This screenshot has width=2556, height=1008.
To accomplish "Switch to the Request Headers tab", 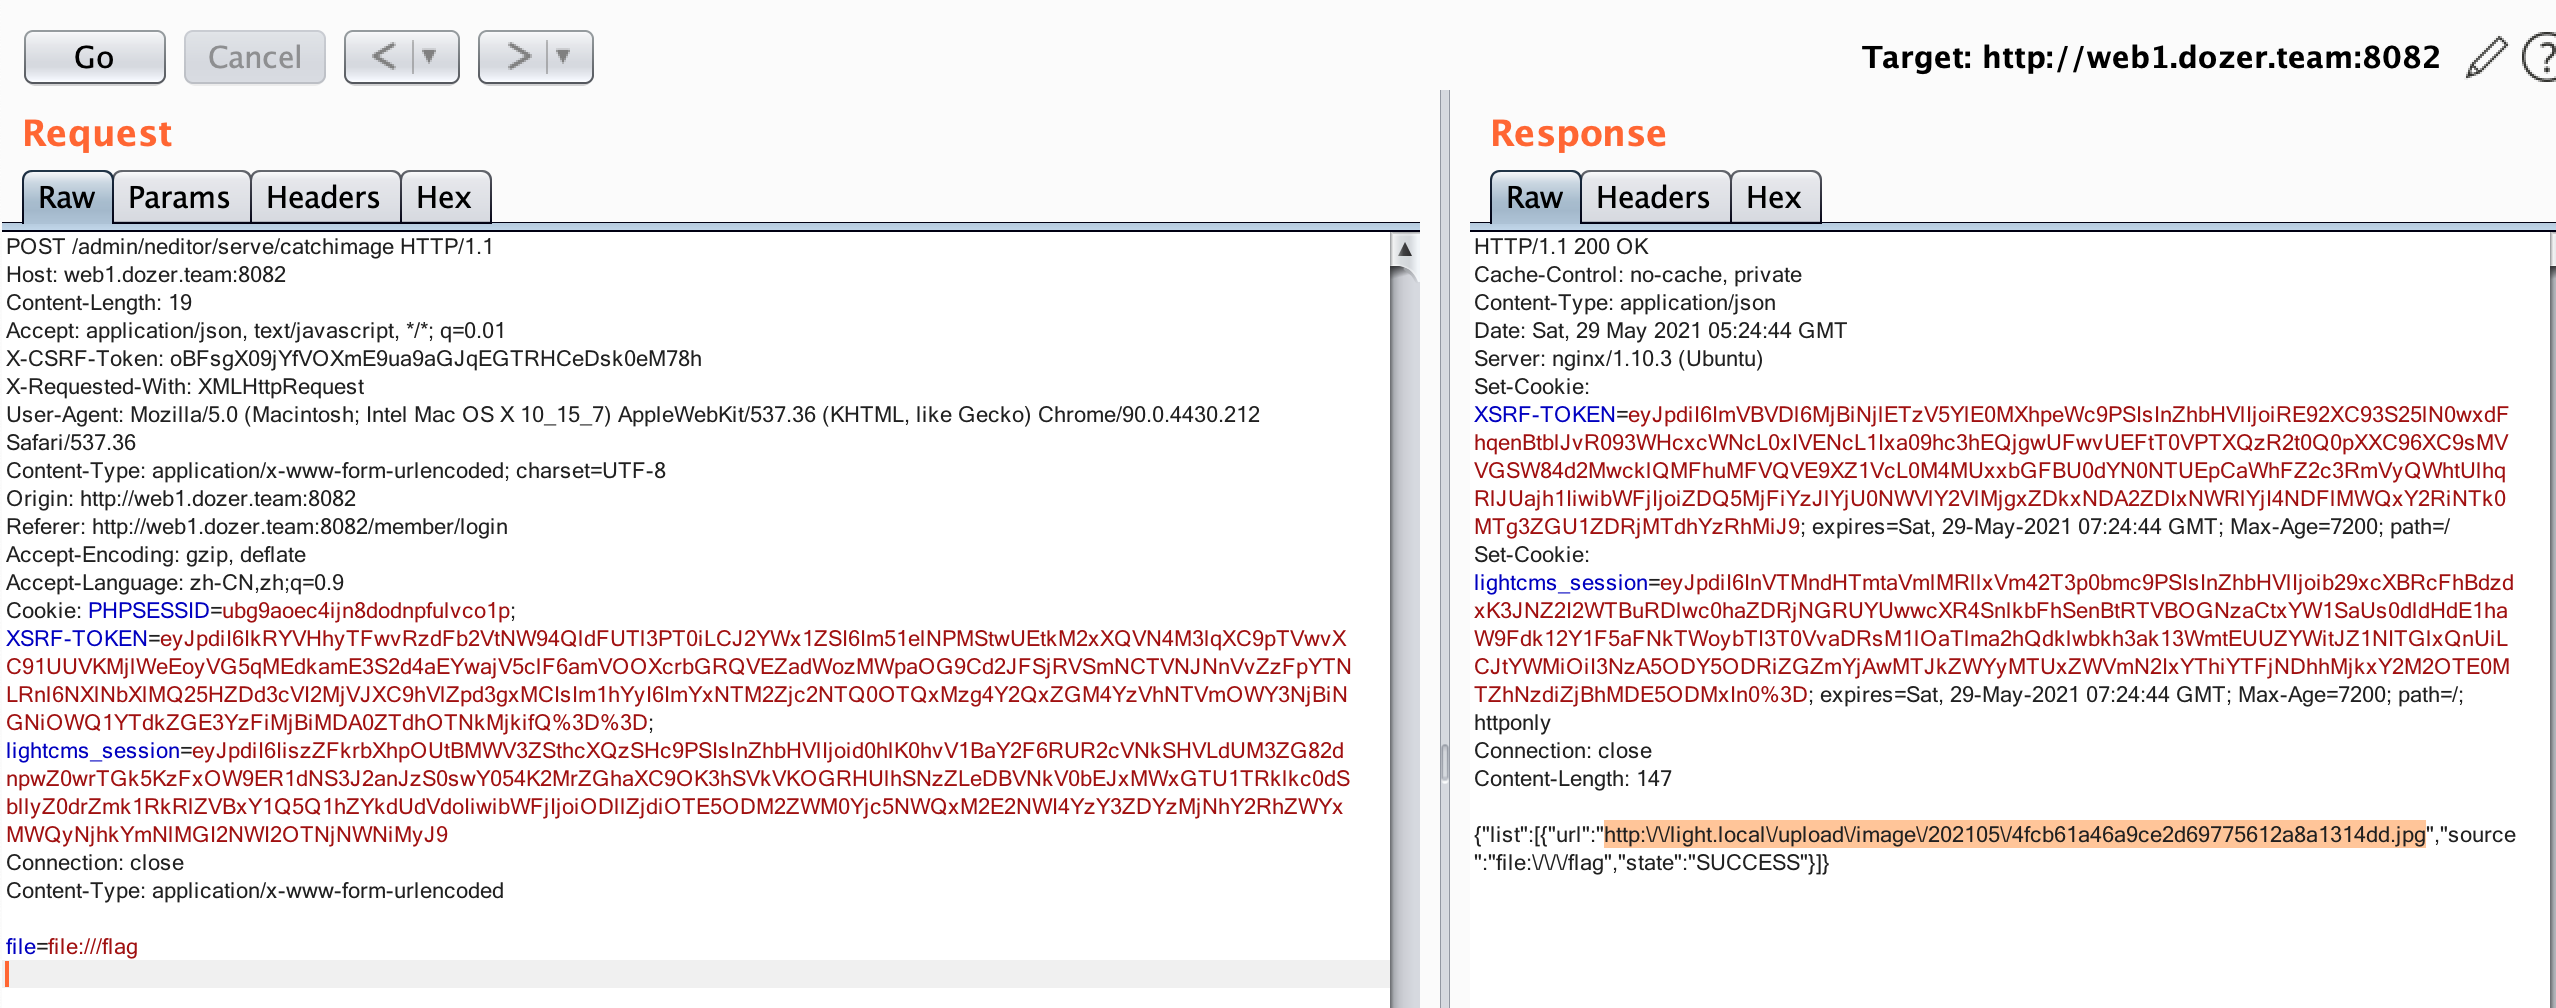I will pos(324,197).
